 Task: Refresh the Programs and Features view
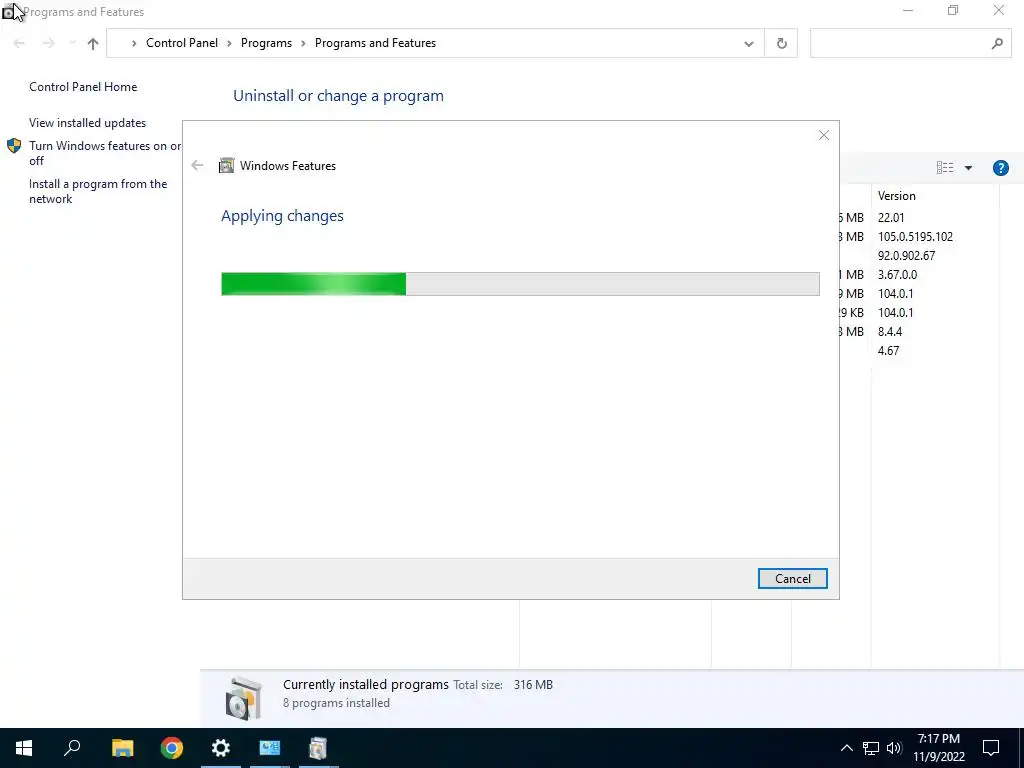pos(781,44)
